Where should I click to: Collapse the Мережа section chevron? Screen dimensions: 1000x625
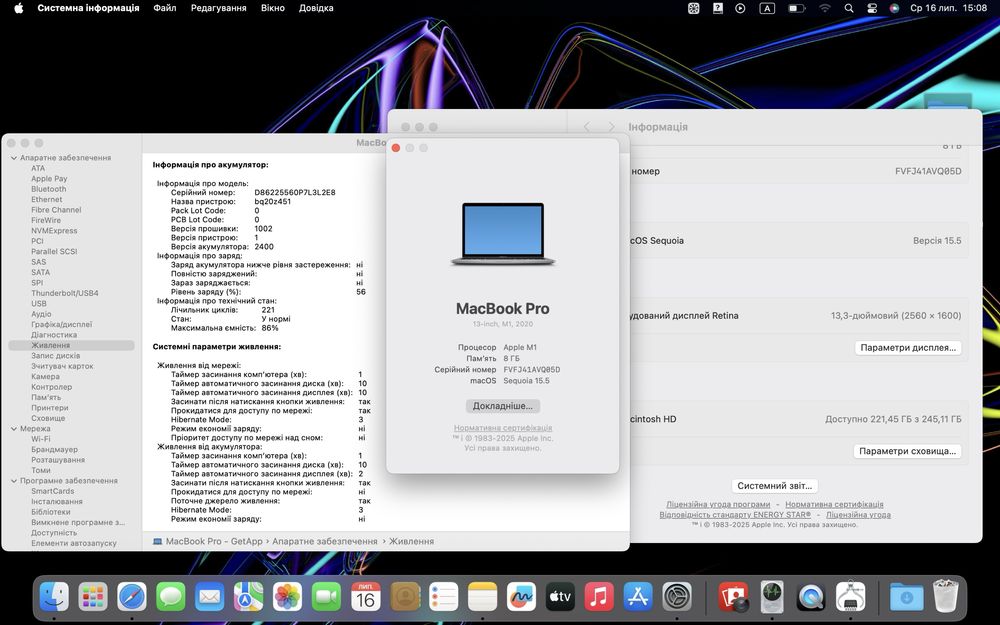point(14,429)
